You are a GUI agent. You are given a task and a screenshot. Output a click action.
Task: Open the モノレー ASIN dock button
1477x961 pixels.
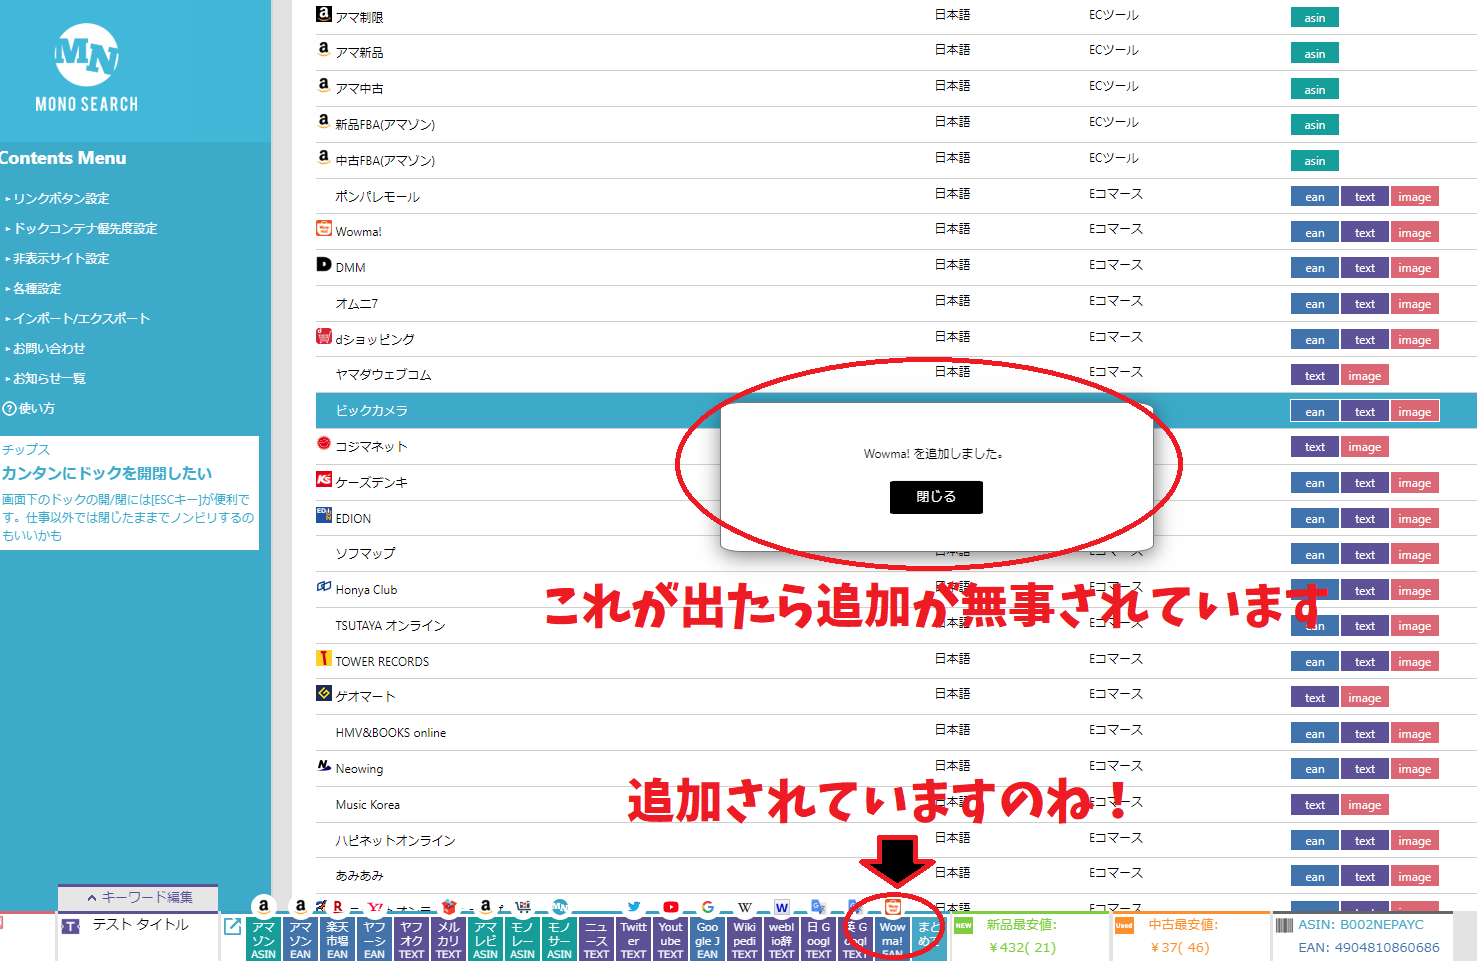[522, 940]
